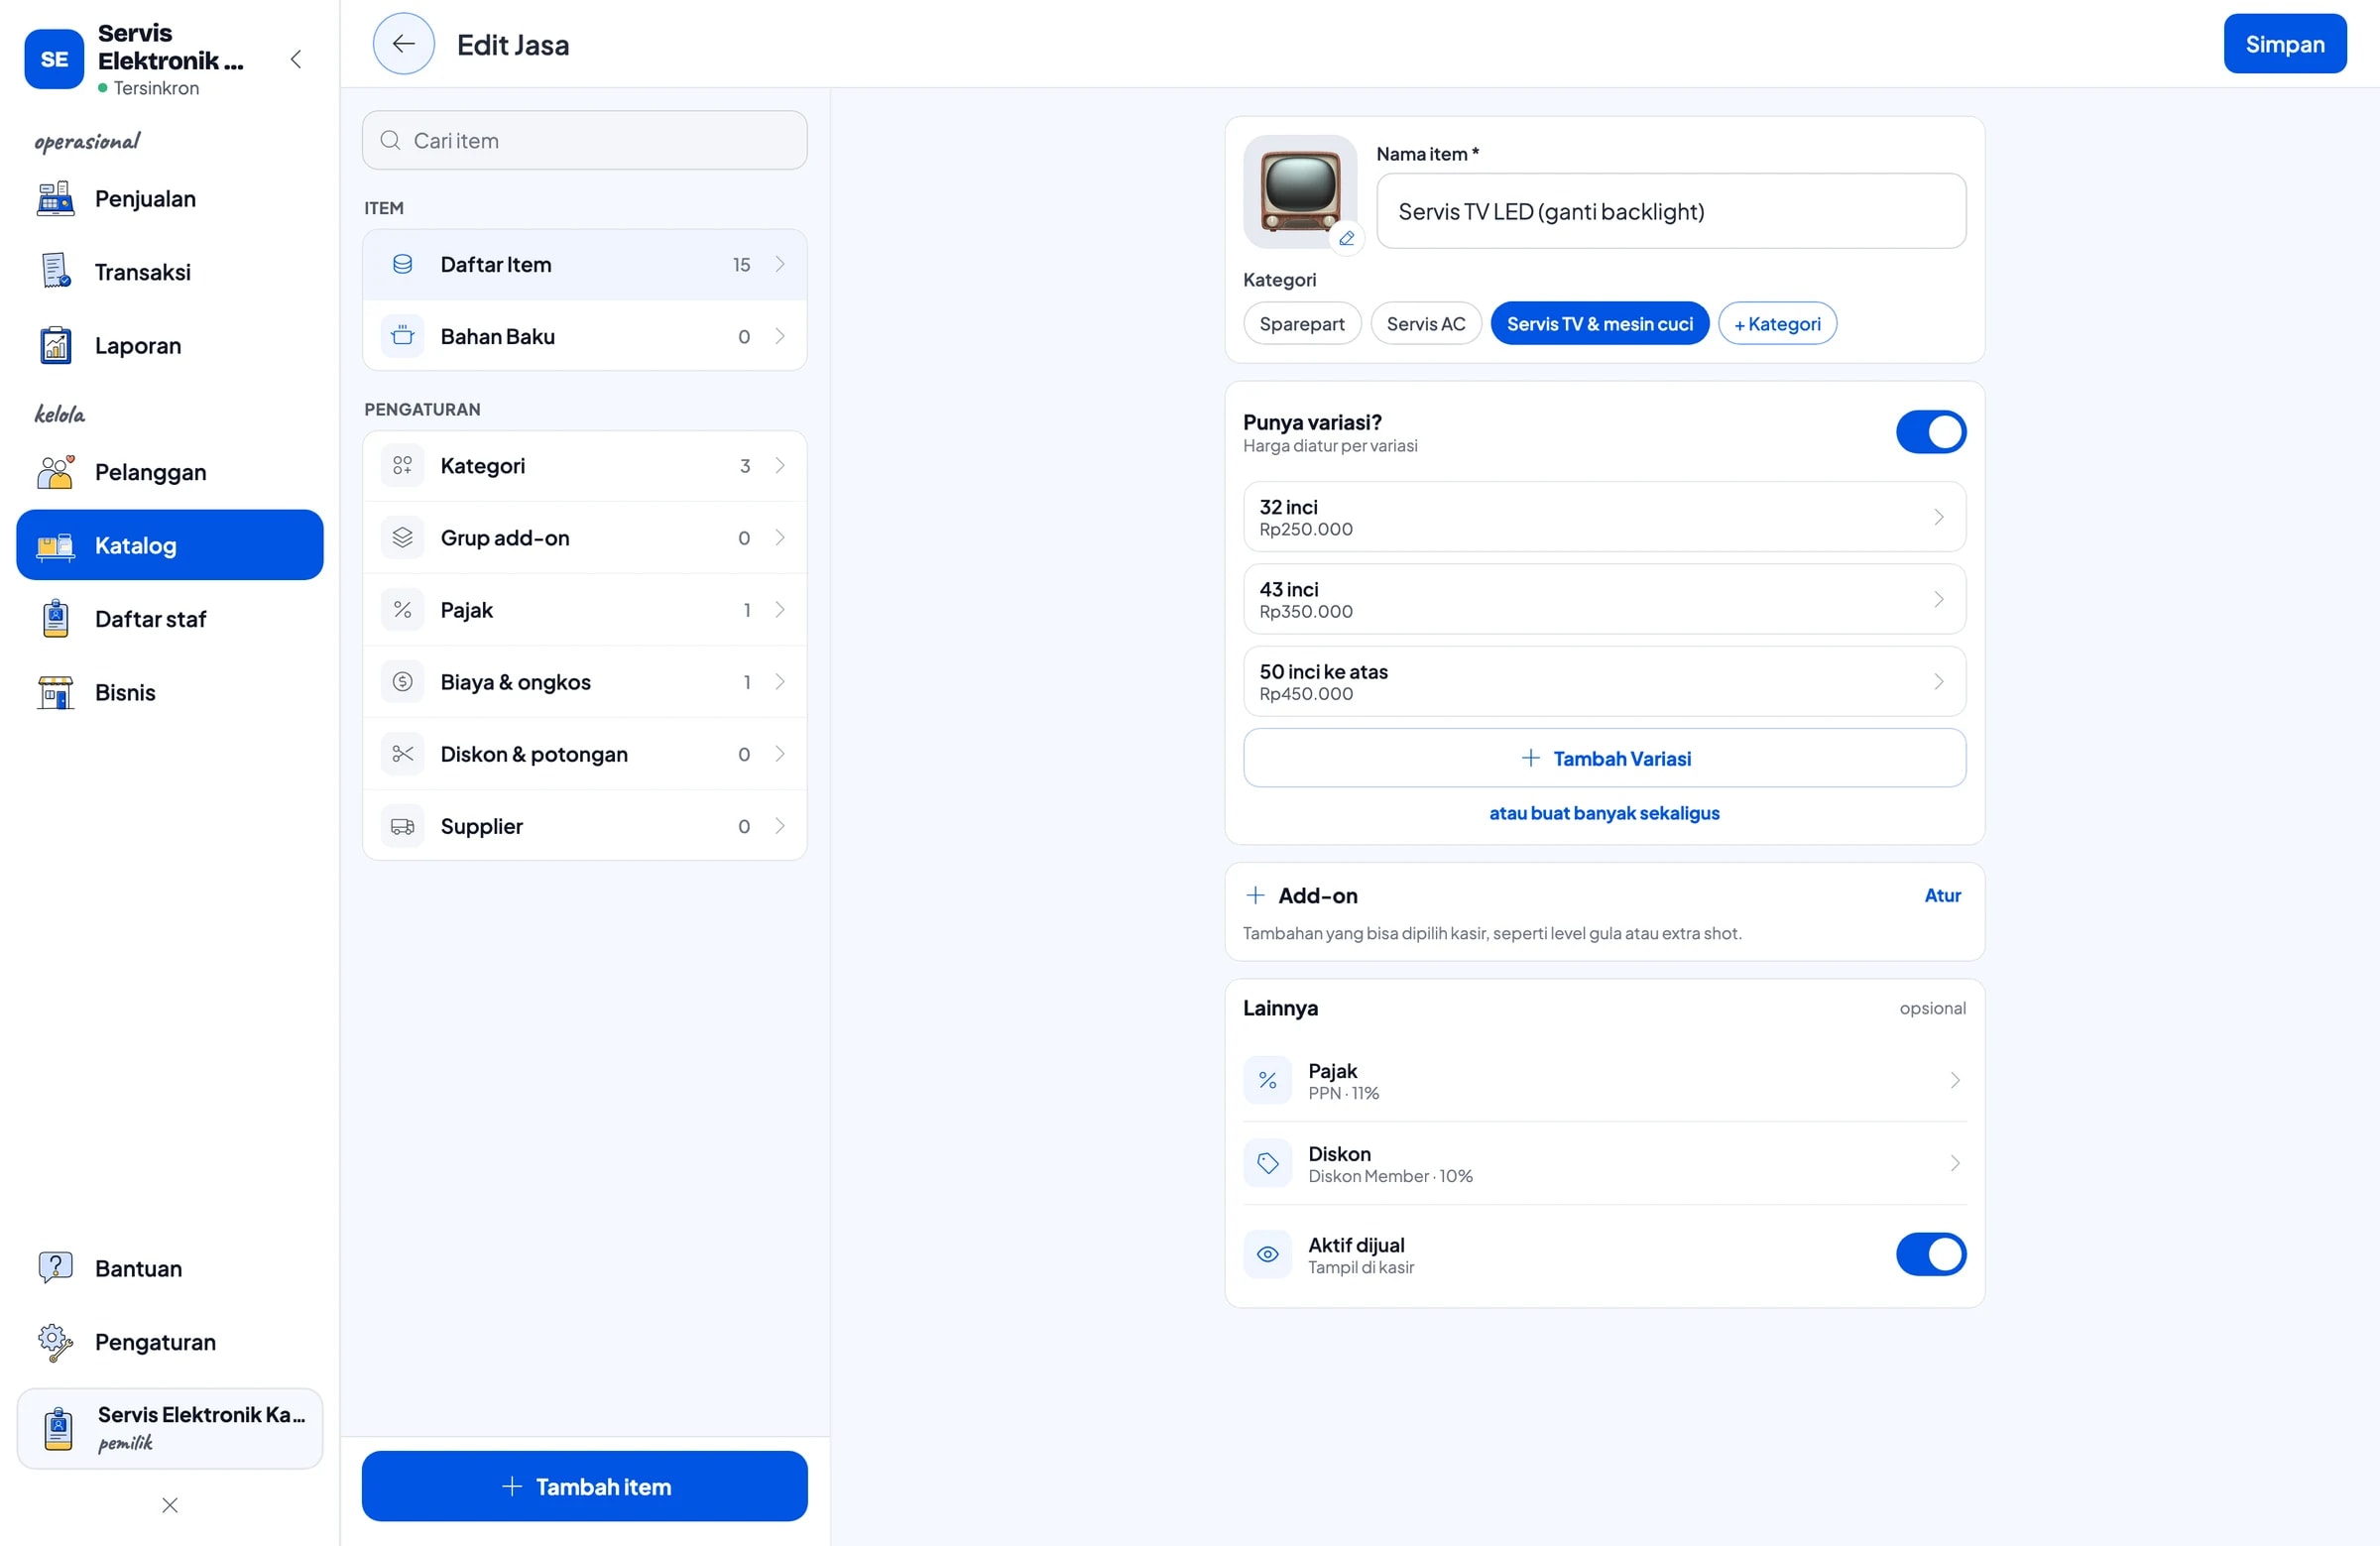Screen dimensions: 2380x1546
Task: Select the Servis AC category chip
Action: [1425, 323]
